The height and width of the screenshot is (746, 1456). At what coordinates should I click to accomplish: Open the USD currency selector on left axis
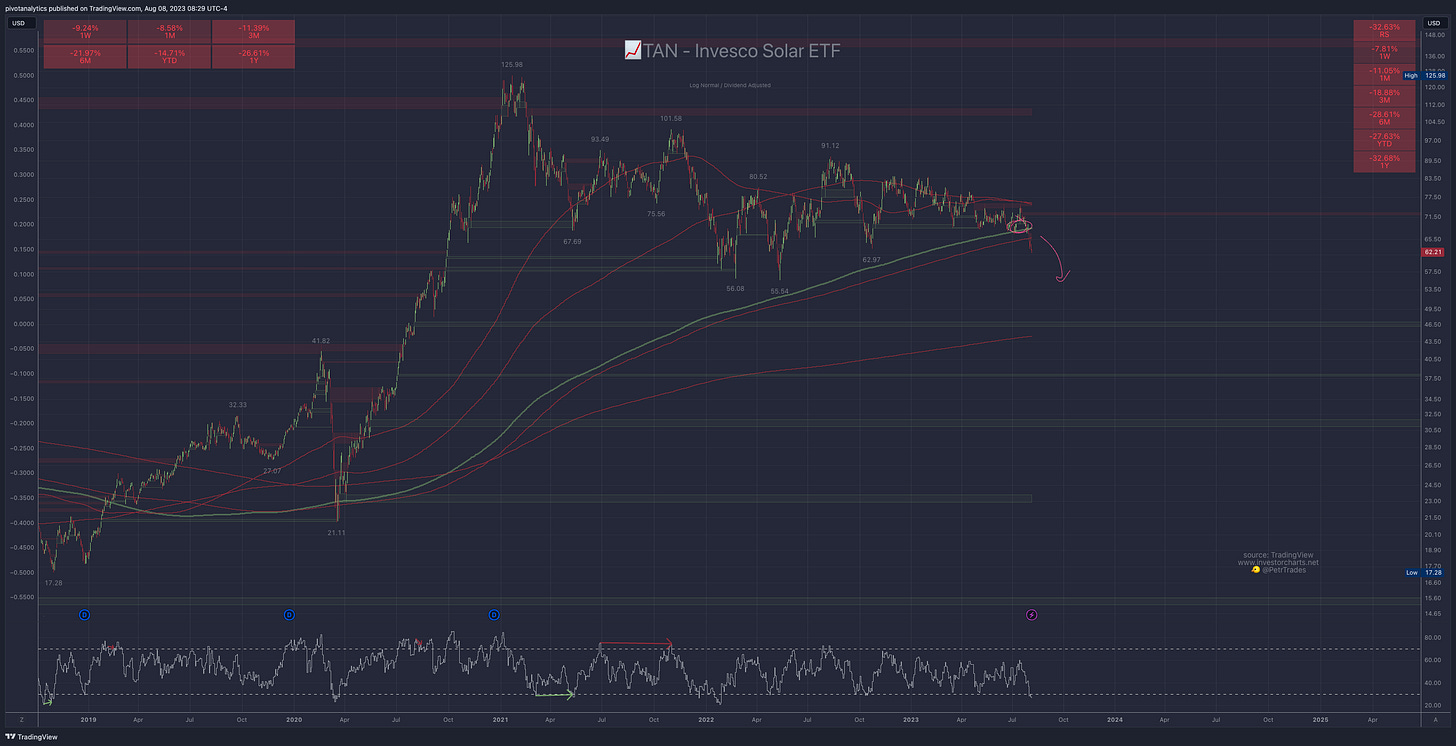click(x=18, y=22)
